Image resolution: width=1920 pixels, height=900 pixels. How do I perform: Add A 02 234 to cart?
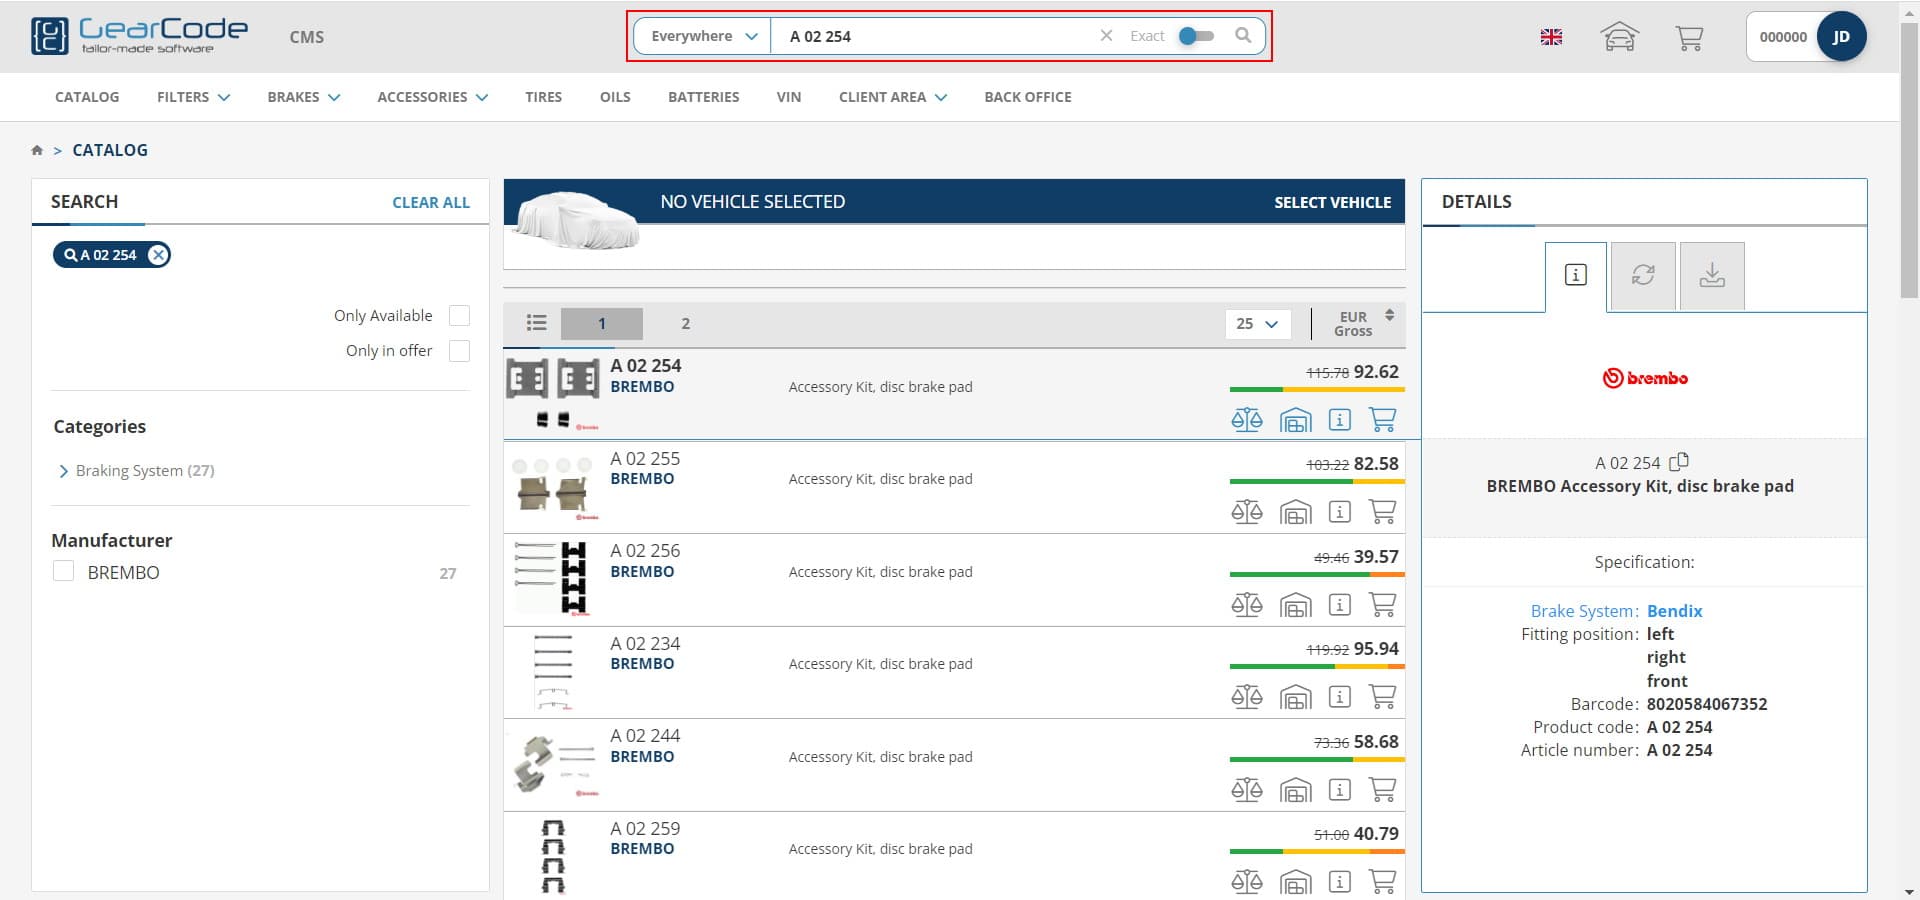pyautogui.click(x=1383, y=697)
